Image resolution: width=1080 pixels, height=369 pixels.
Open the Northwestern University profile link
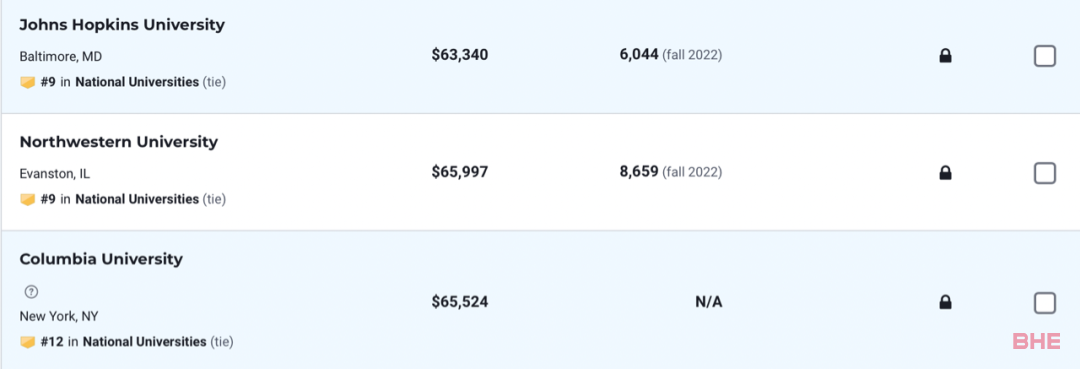pos(118,142)
